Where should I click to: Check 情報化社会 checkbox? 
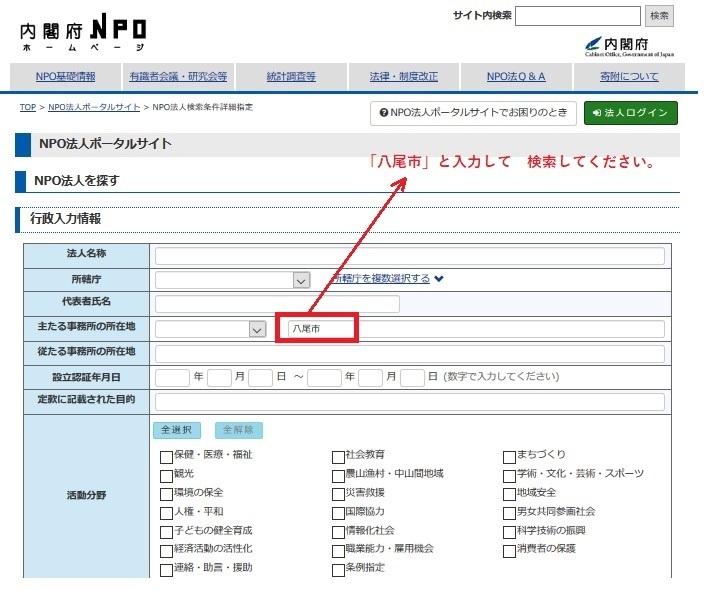(338, 532)
